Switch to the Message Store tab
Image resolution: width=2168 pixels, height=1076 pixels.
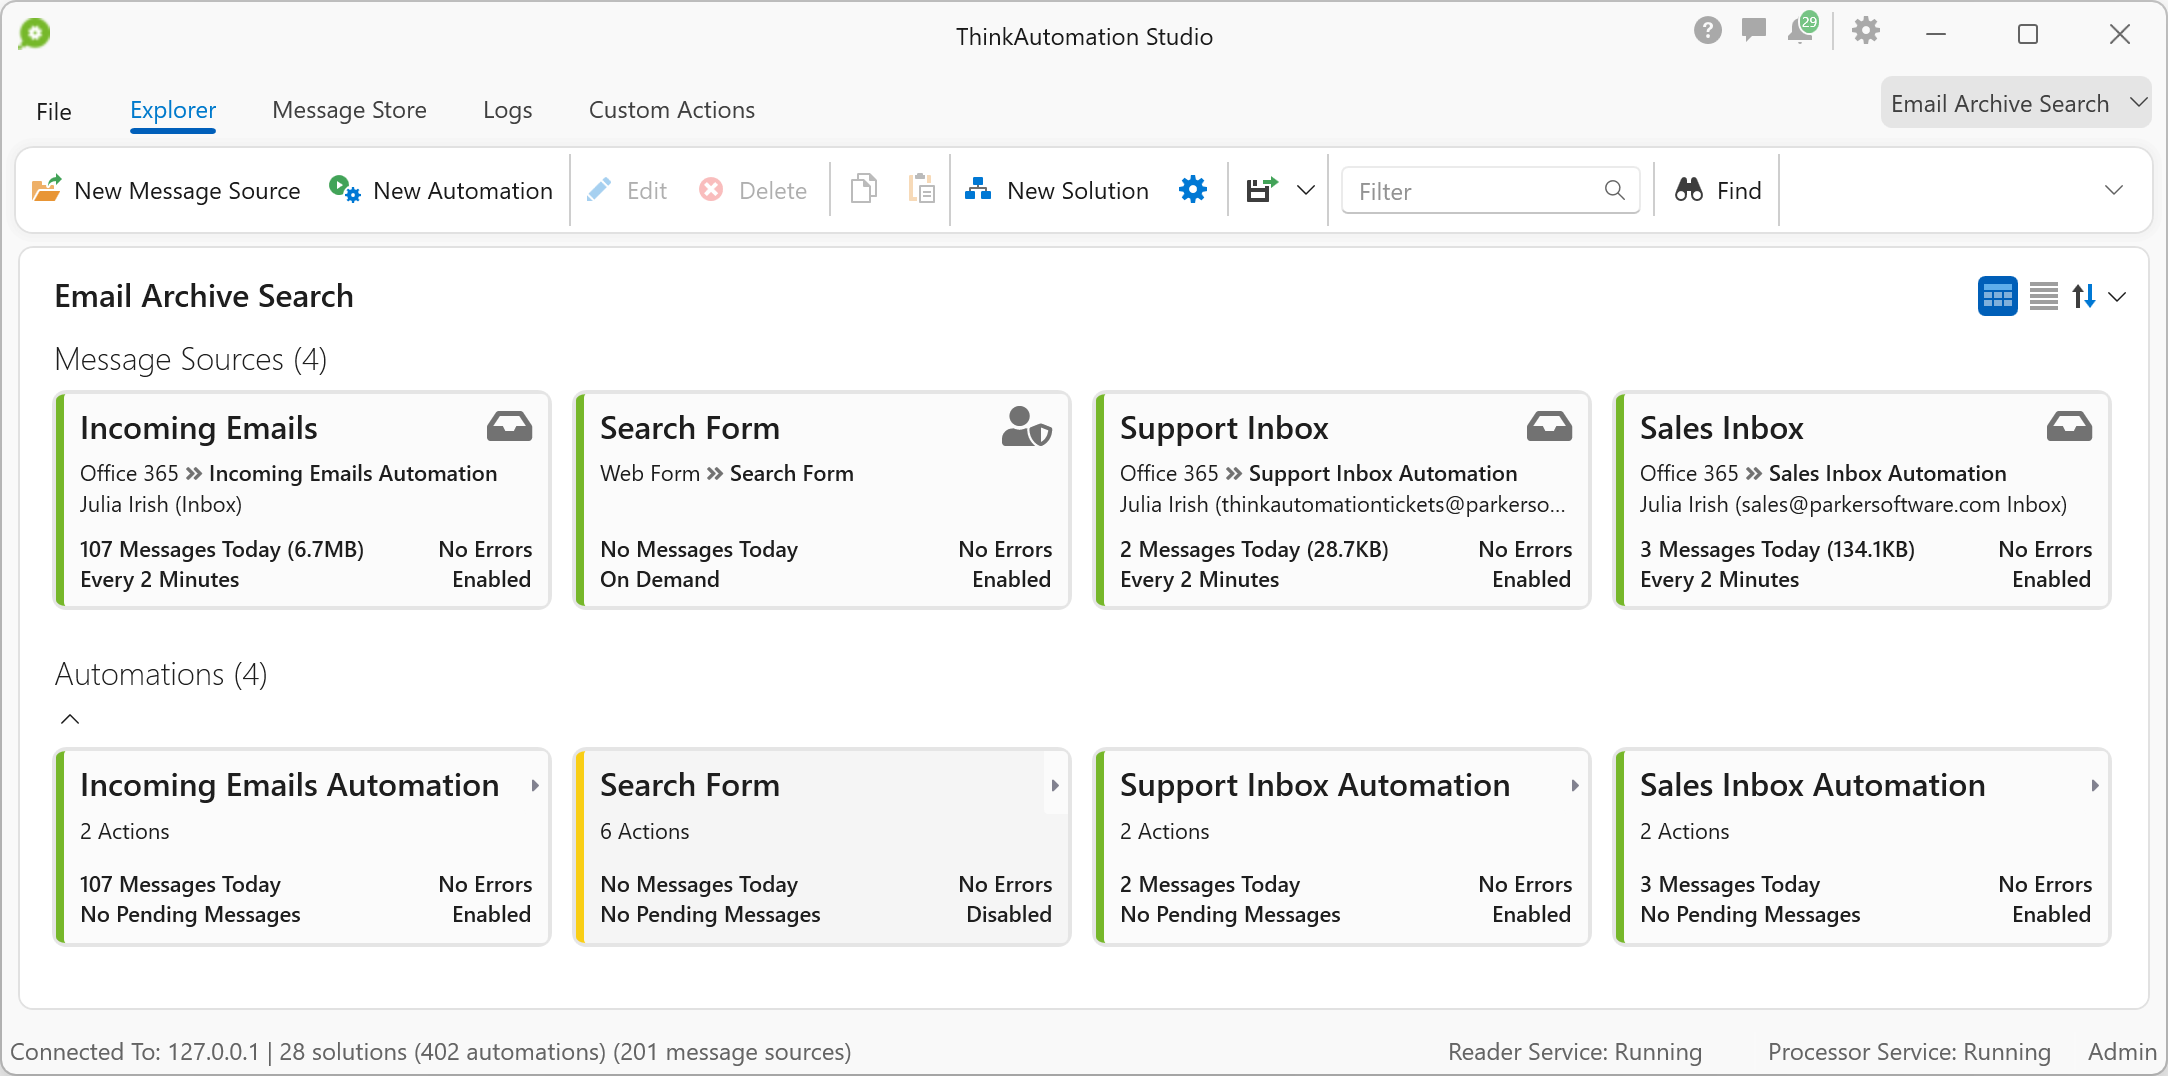[x=349, y=110]
